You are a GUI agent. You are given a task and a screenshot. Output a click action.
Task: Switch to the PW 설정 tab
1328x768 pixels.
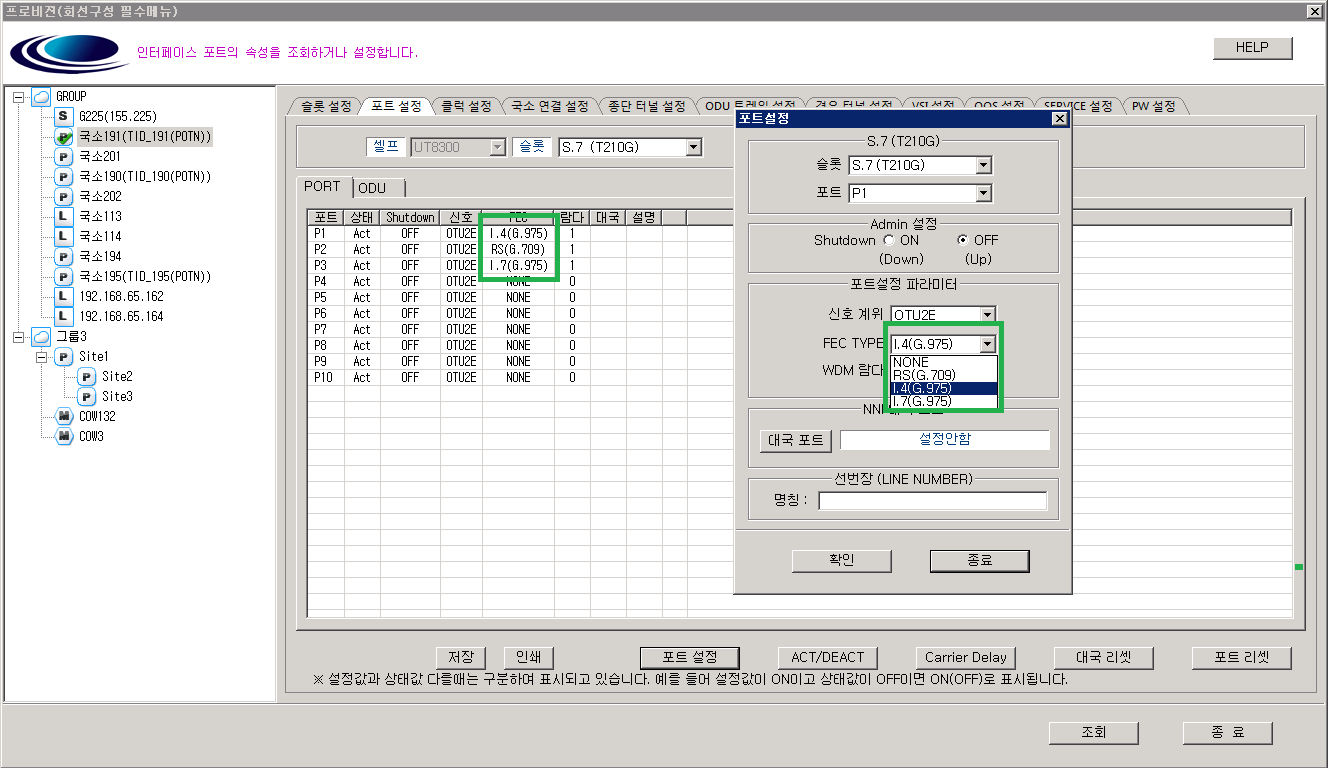tap(1153, 106)
